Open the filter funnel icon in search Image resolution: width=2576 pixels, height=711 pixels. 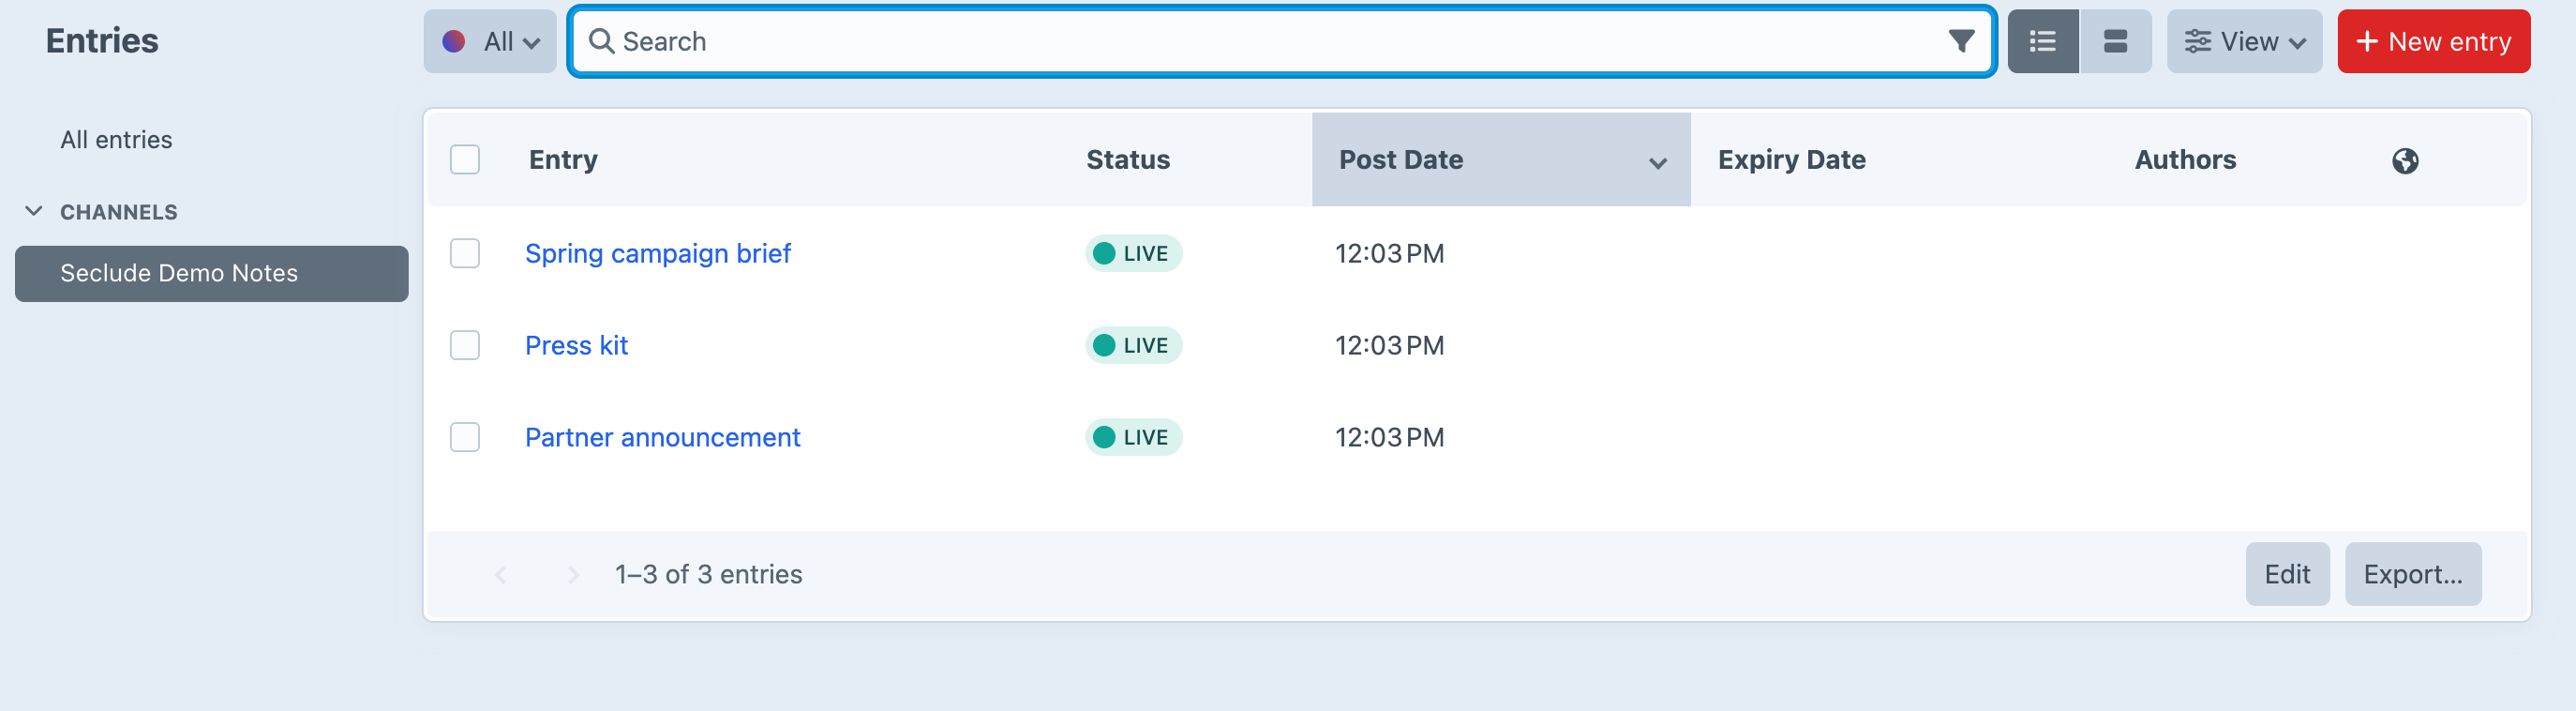click(x=1961, y=41)
